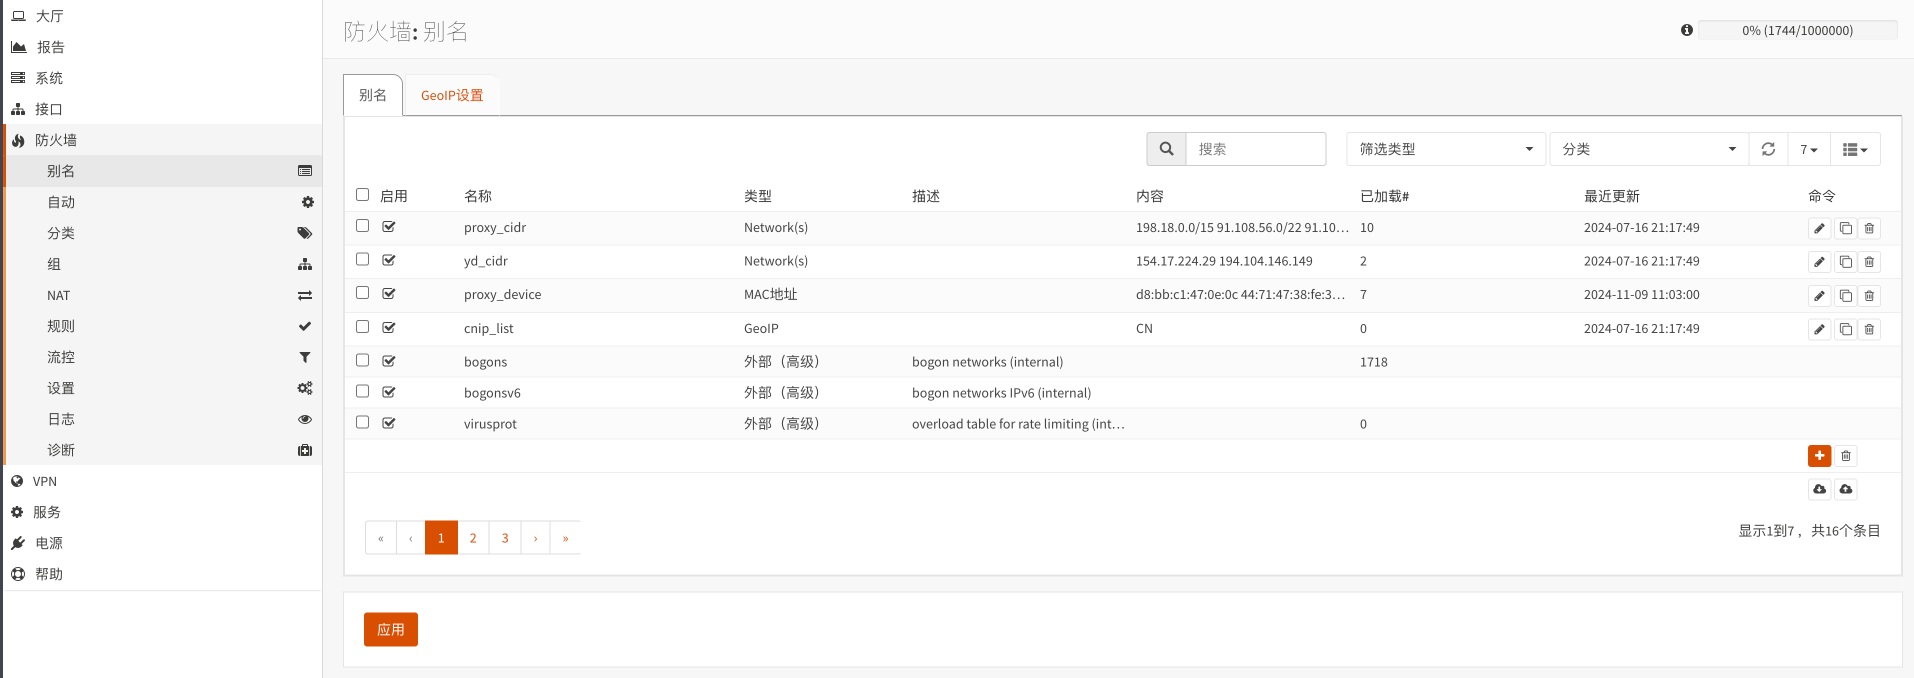Edit the yd_cidr alias
The width and height of the screenshot is (1914, 678).
1819,262
